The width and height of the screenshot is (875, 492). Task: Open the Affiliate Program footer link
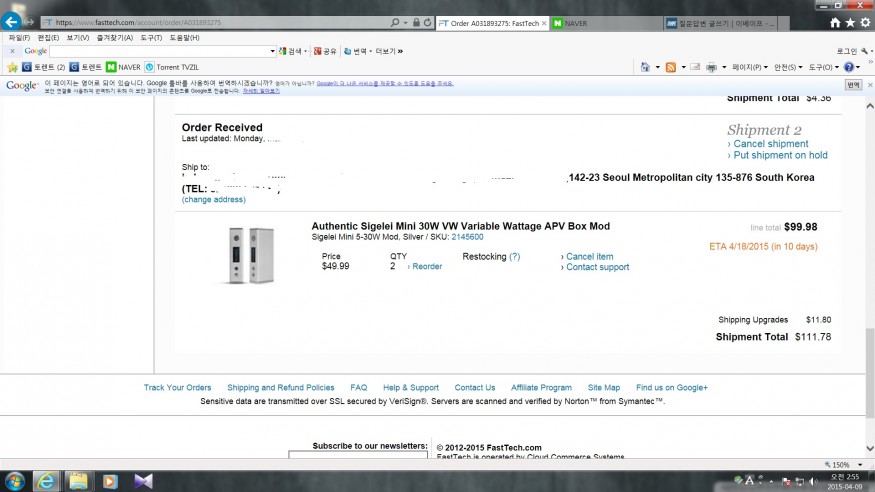pyautogui.click(x=541, y=388)
